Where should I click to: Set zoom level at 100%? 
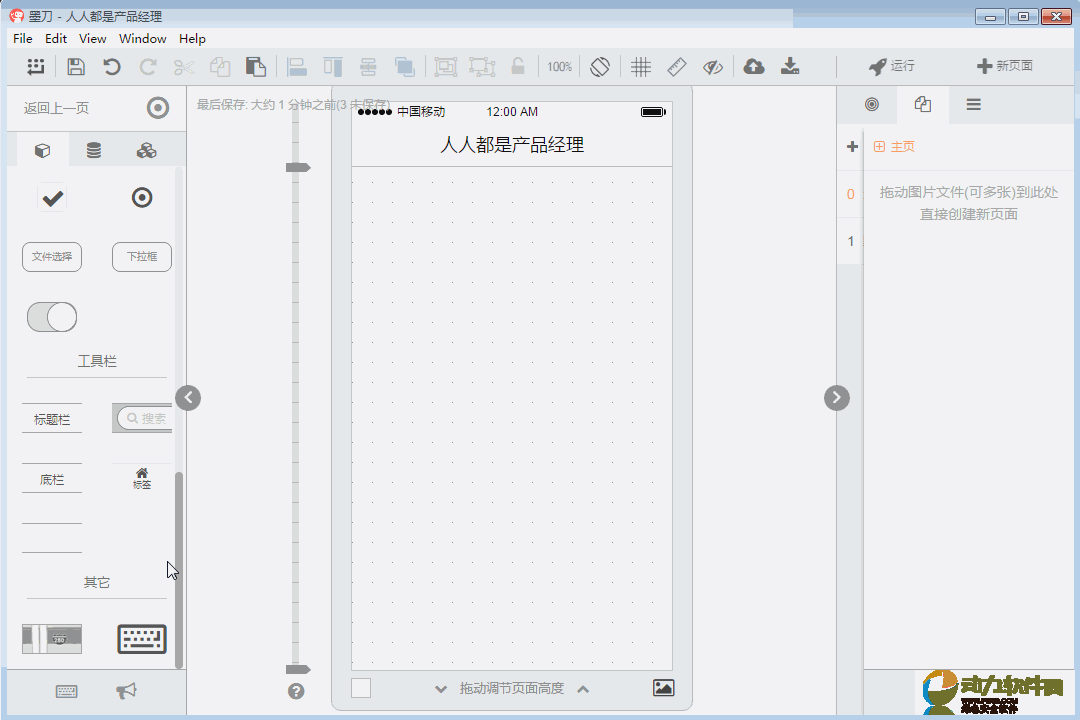point(559,67)
